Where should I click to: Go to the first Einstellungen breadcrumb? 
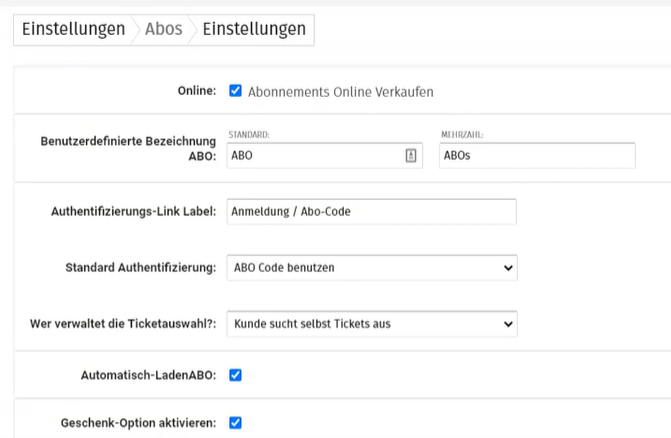click(74, 29)
